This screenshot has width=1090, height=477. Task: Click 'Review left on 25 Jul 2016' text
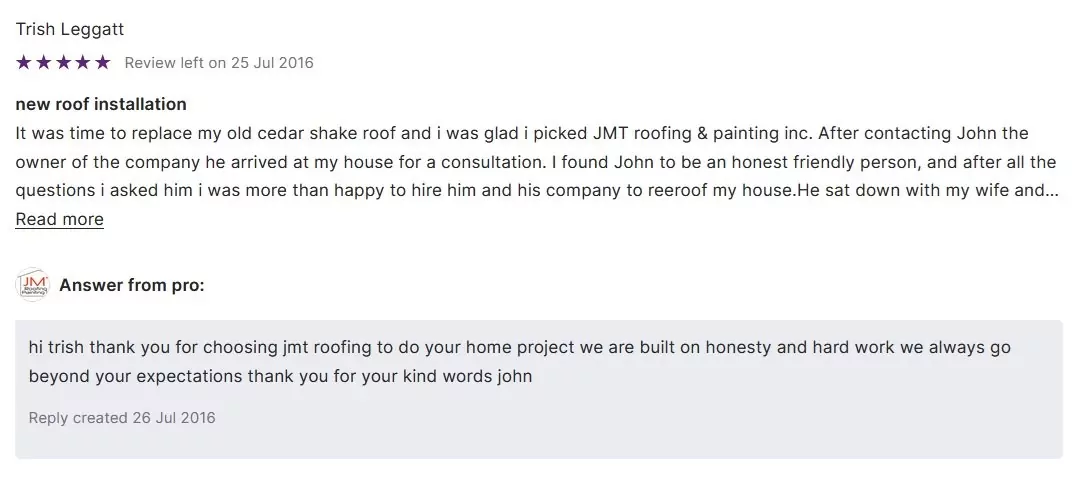[219, 63]
